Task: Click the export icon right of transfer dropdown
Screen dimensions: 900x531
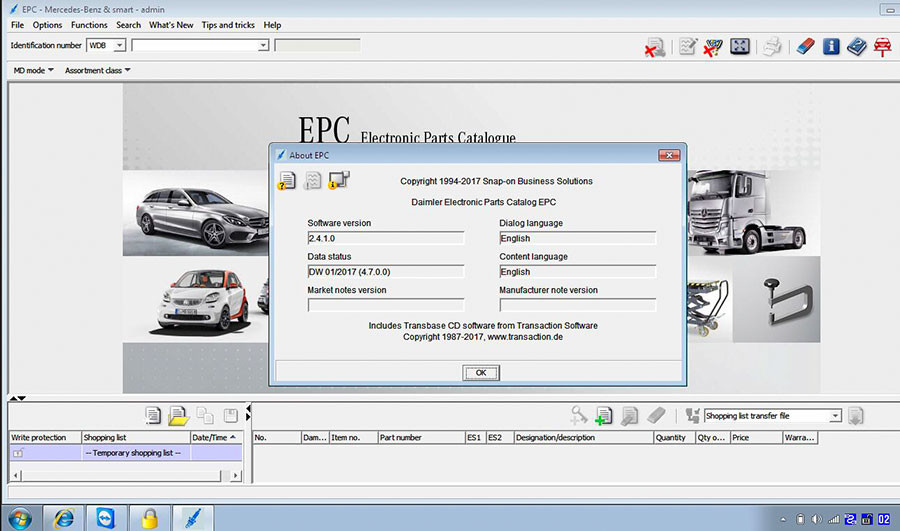Action: (x=855, y=416)
